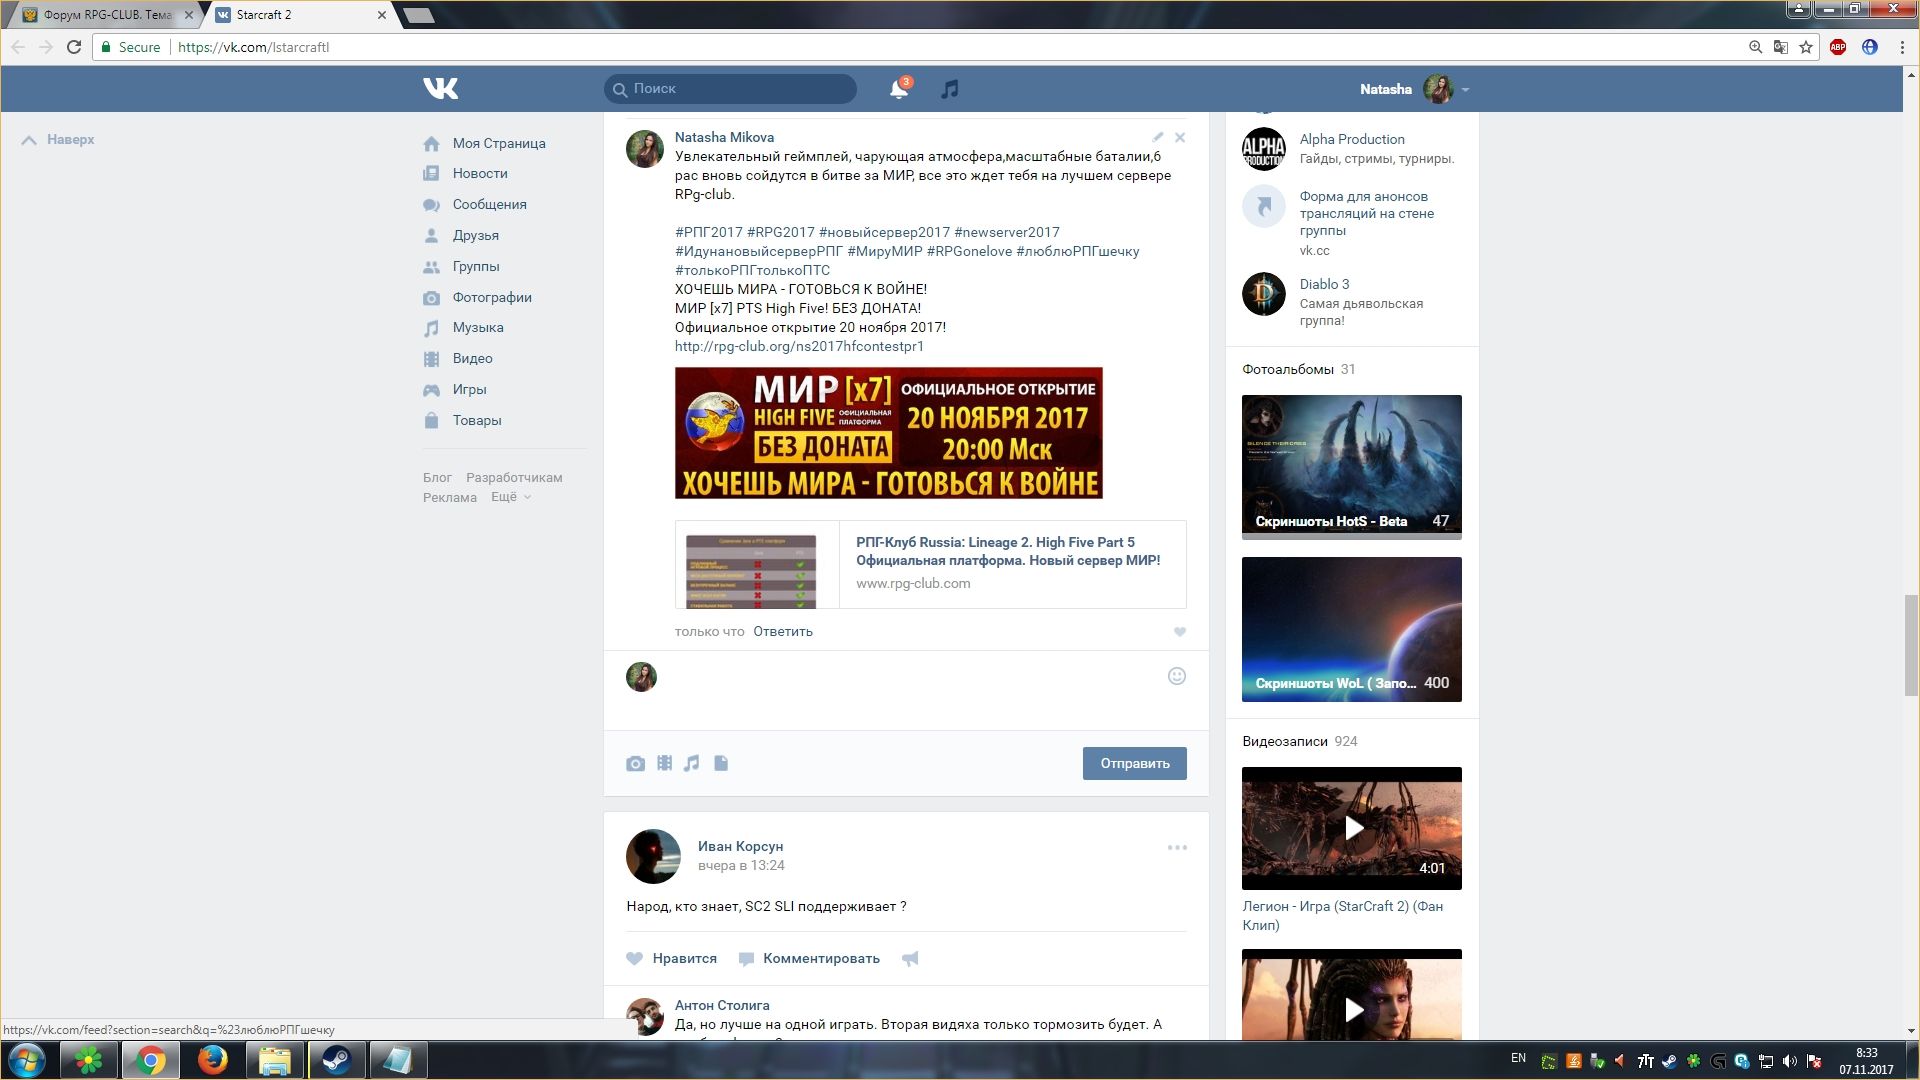Open File Explorer in taskbar
This screenshot has width=1920, height=1080.
[x=274, y=1060]
